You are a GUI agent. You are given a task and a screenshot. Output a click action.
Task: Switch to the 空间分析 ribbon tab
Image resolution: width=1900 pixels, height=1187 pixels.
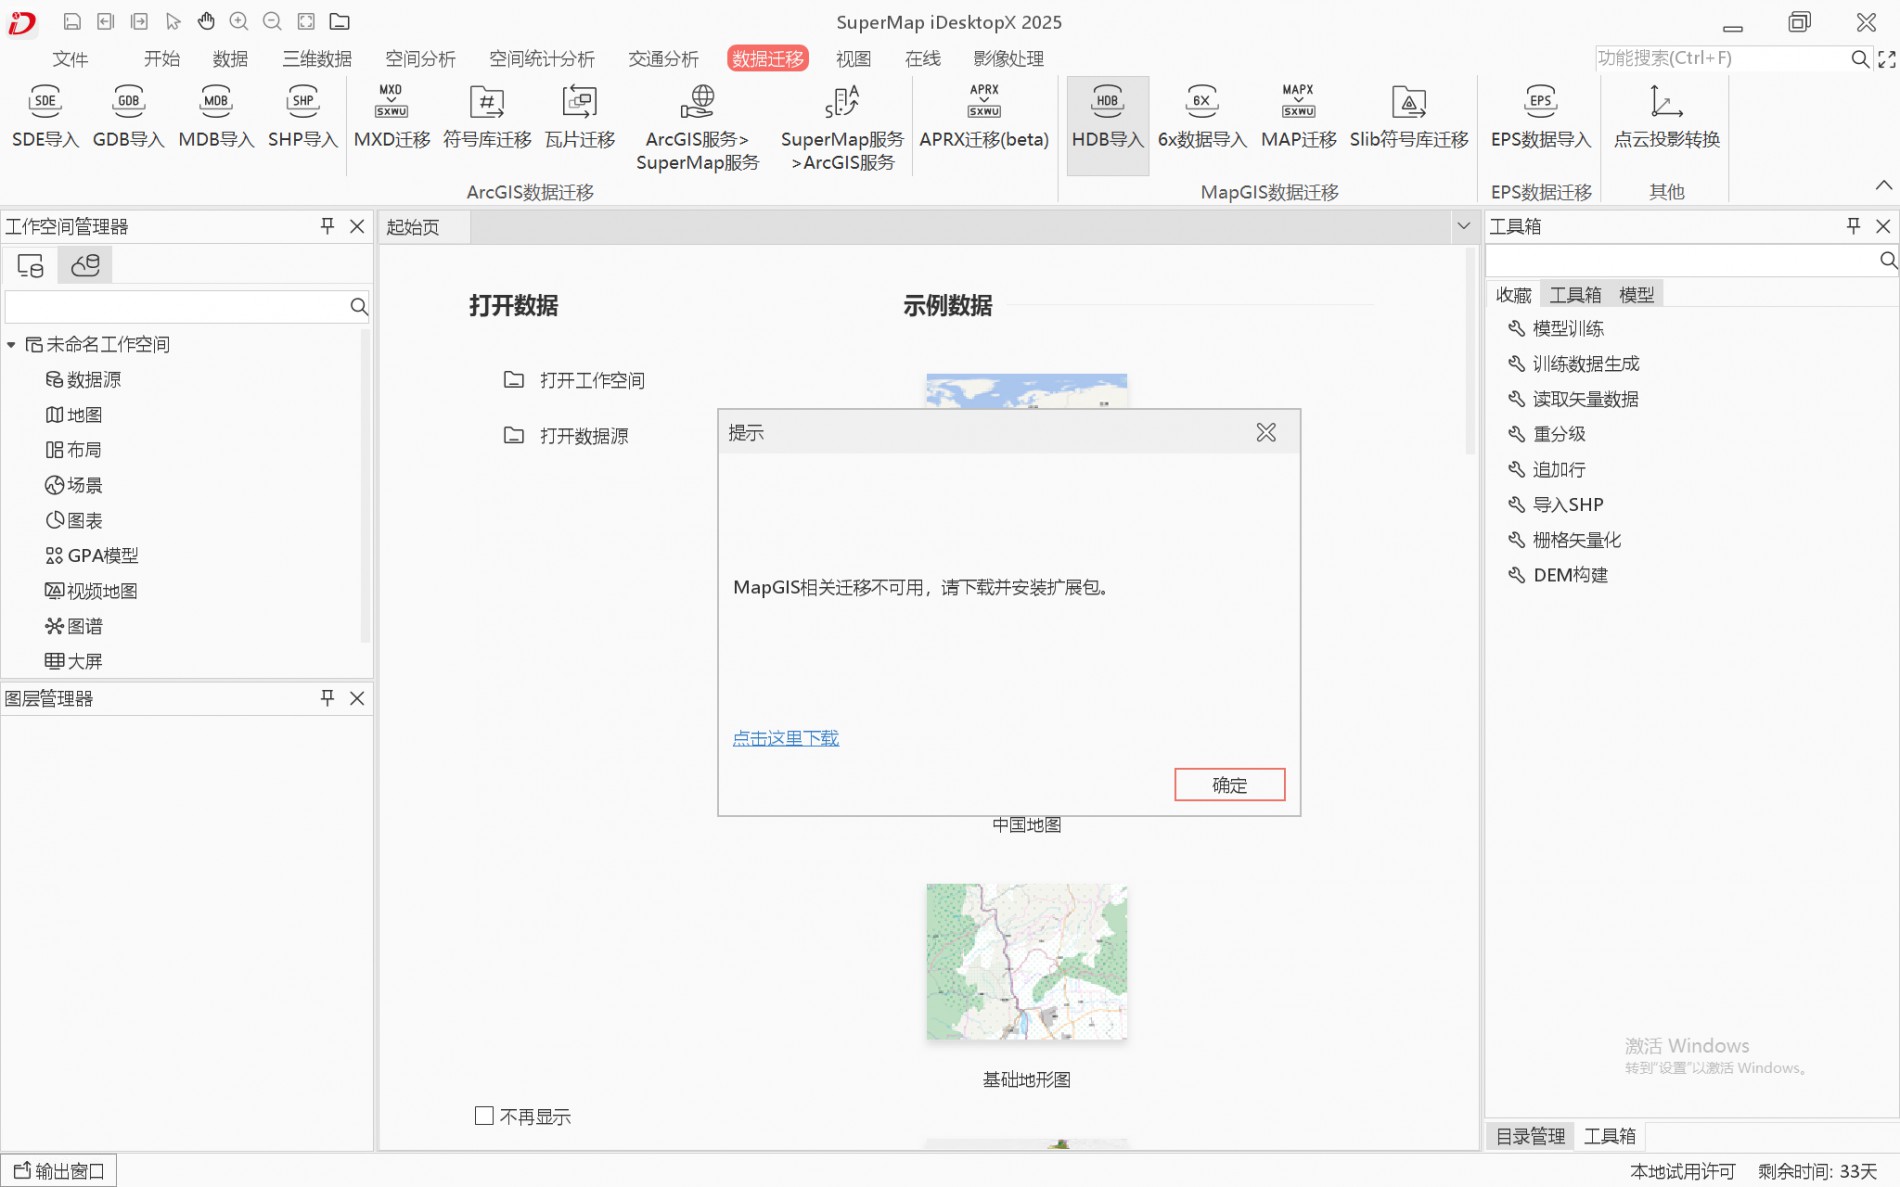pos(420,59)
